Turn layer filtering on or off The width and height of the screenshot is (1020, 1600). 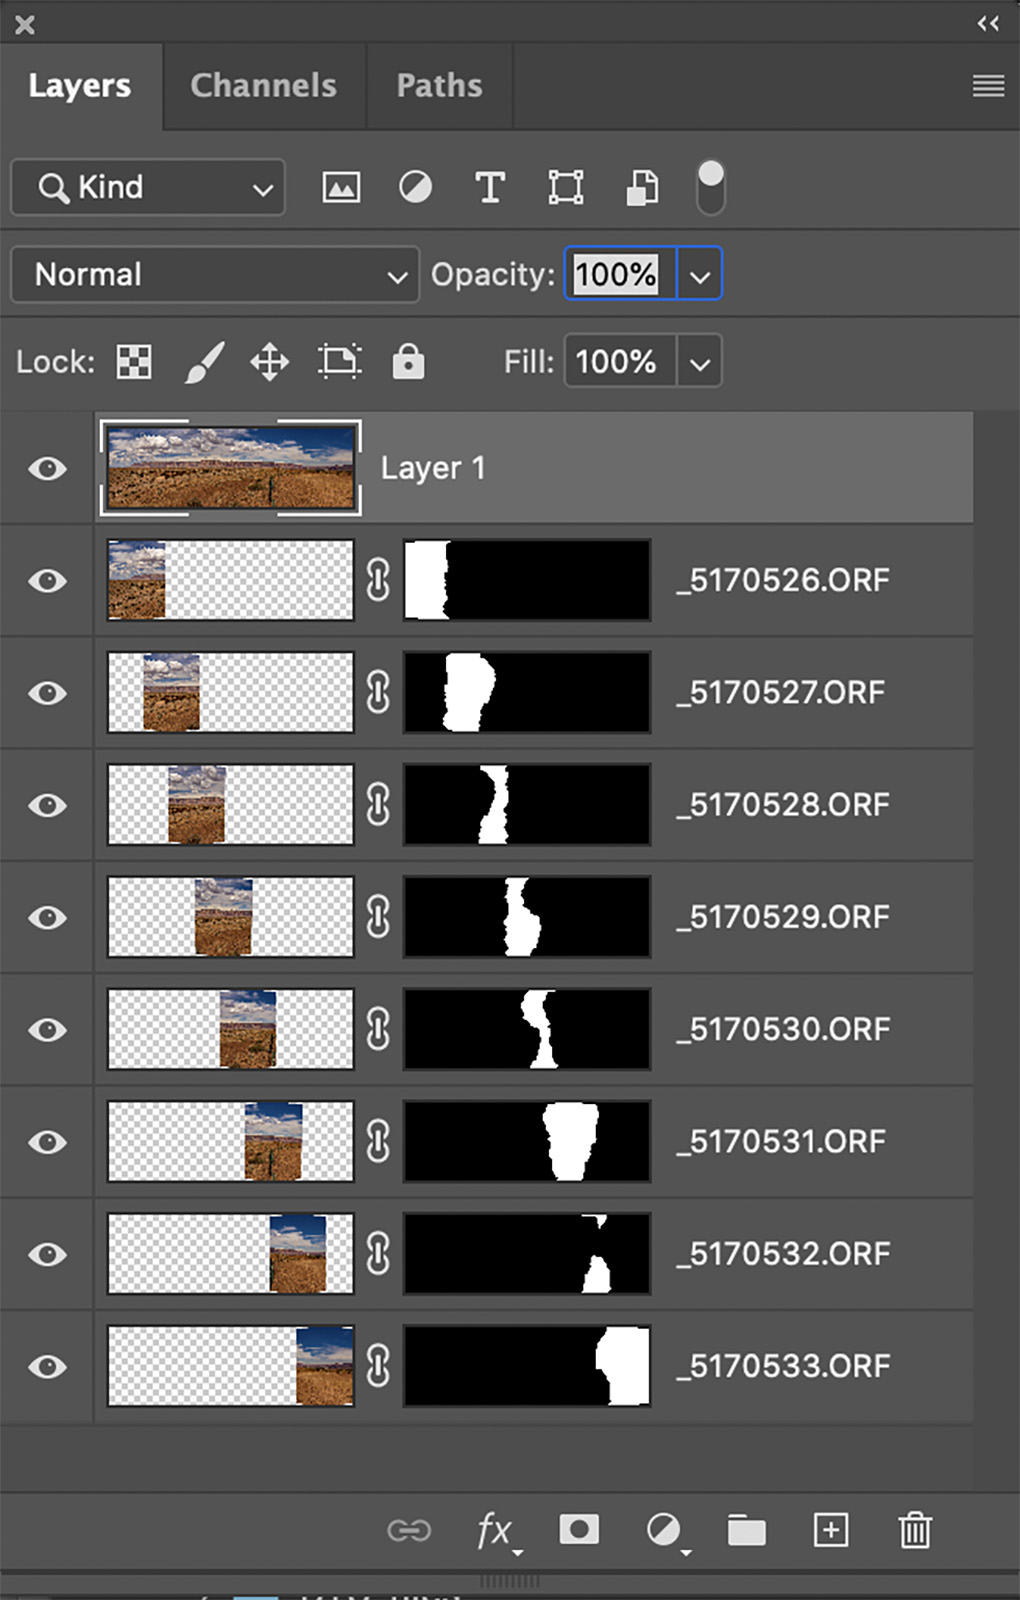pyautogui.click(x=710, y=186)
